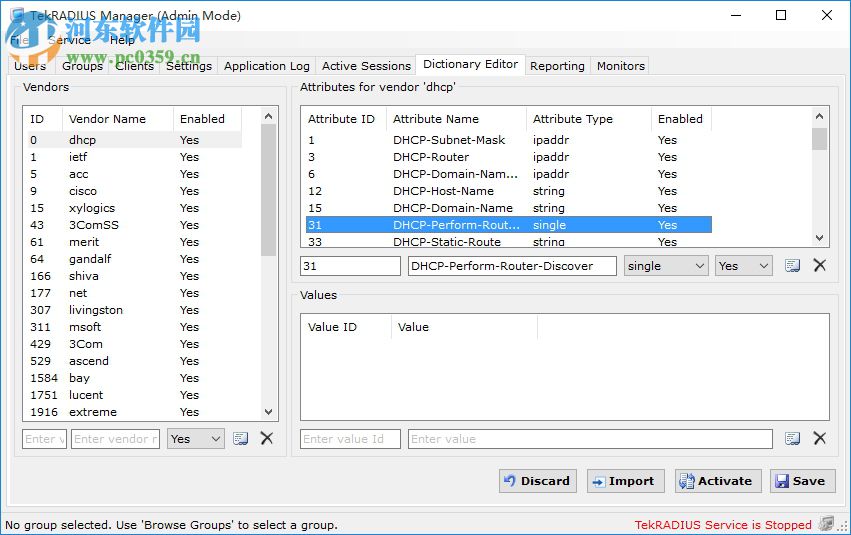Click the Import button

click(625, 481)
